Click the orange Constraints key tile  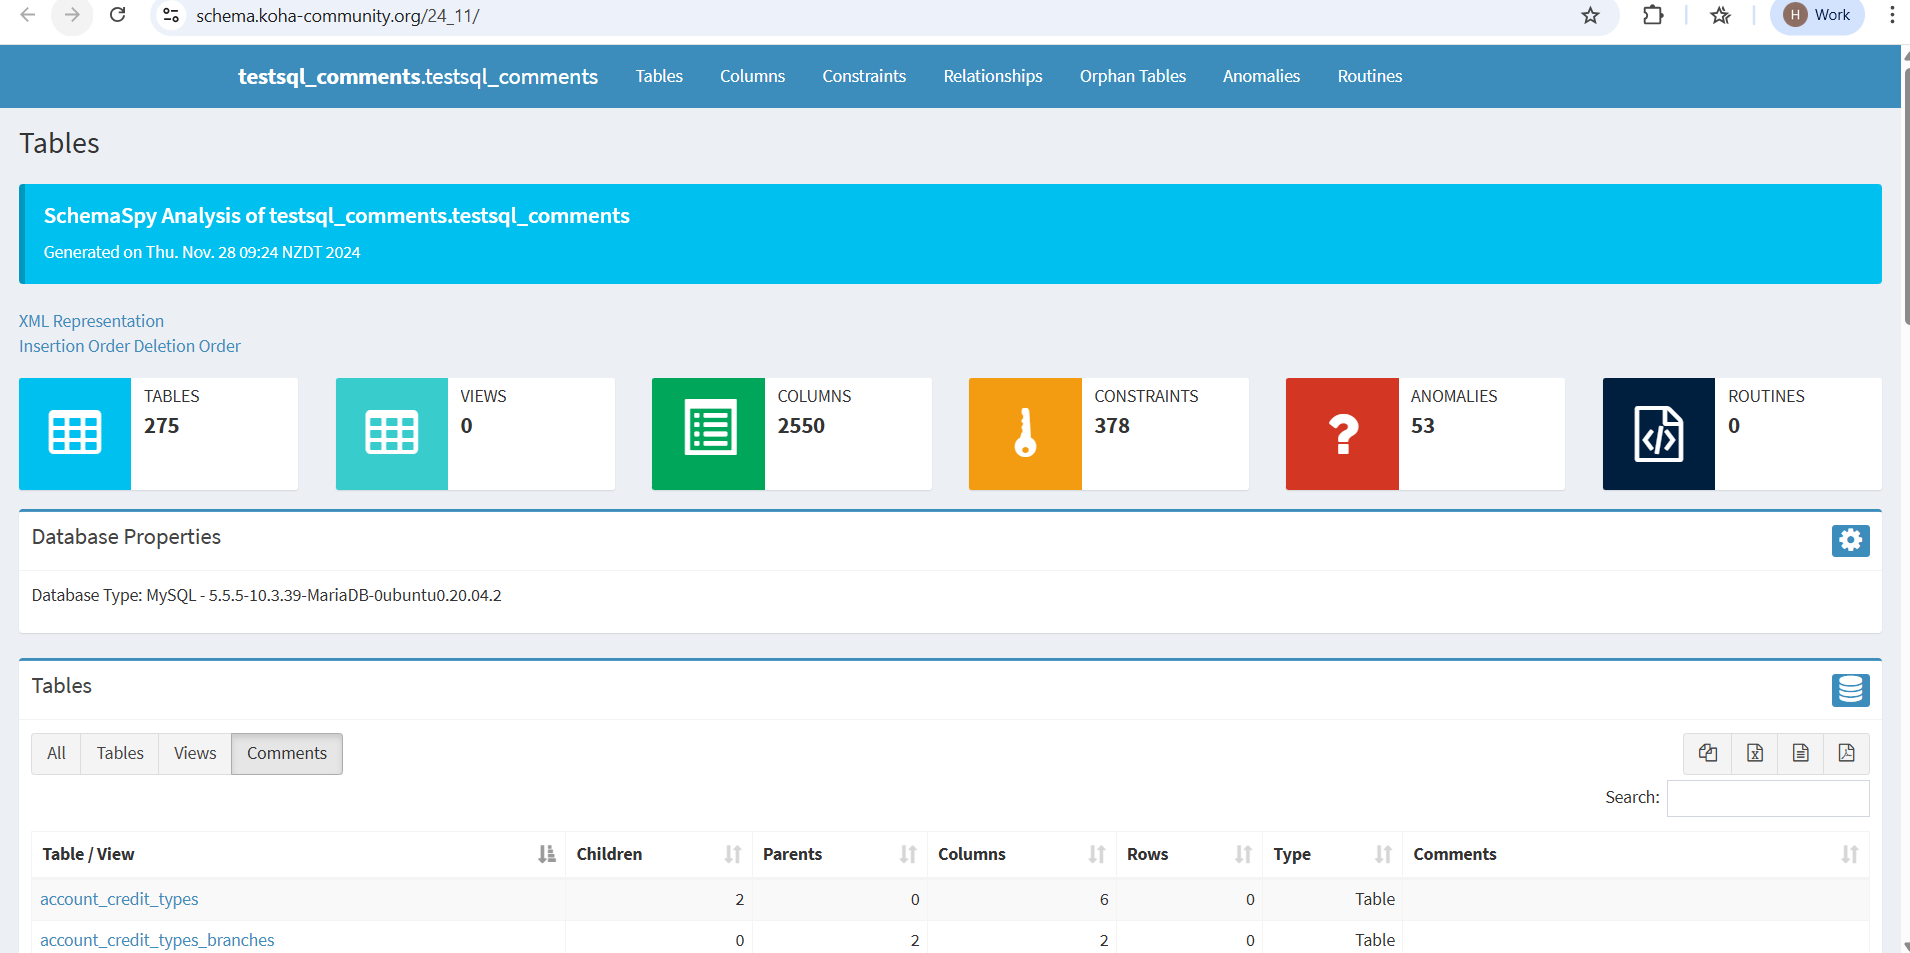pos(1025,434)
